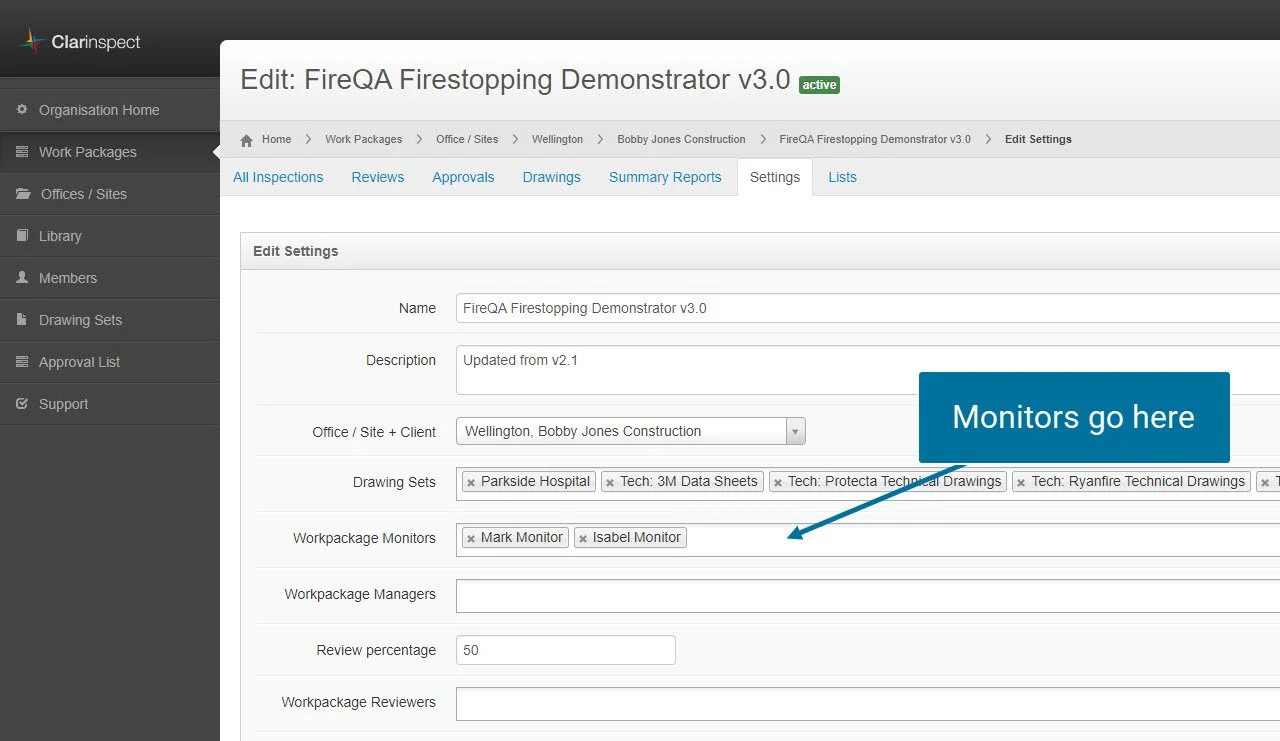
Task: Go to Offices / Sites sidebar item
Action: 110,194
